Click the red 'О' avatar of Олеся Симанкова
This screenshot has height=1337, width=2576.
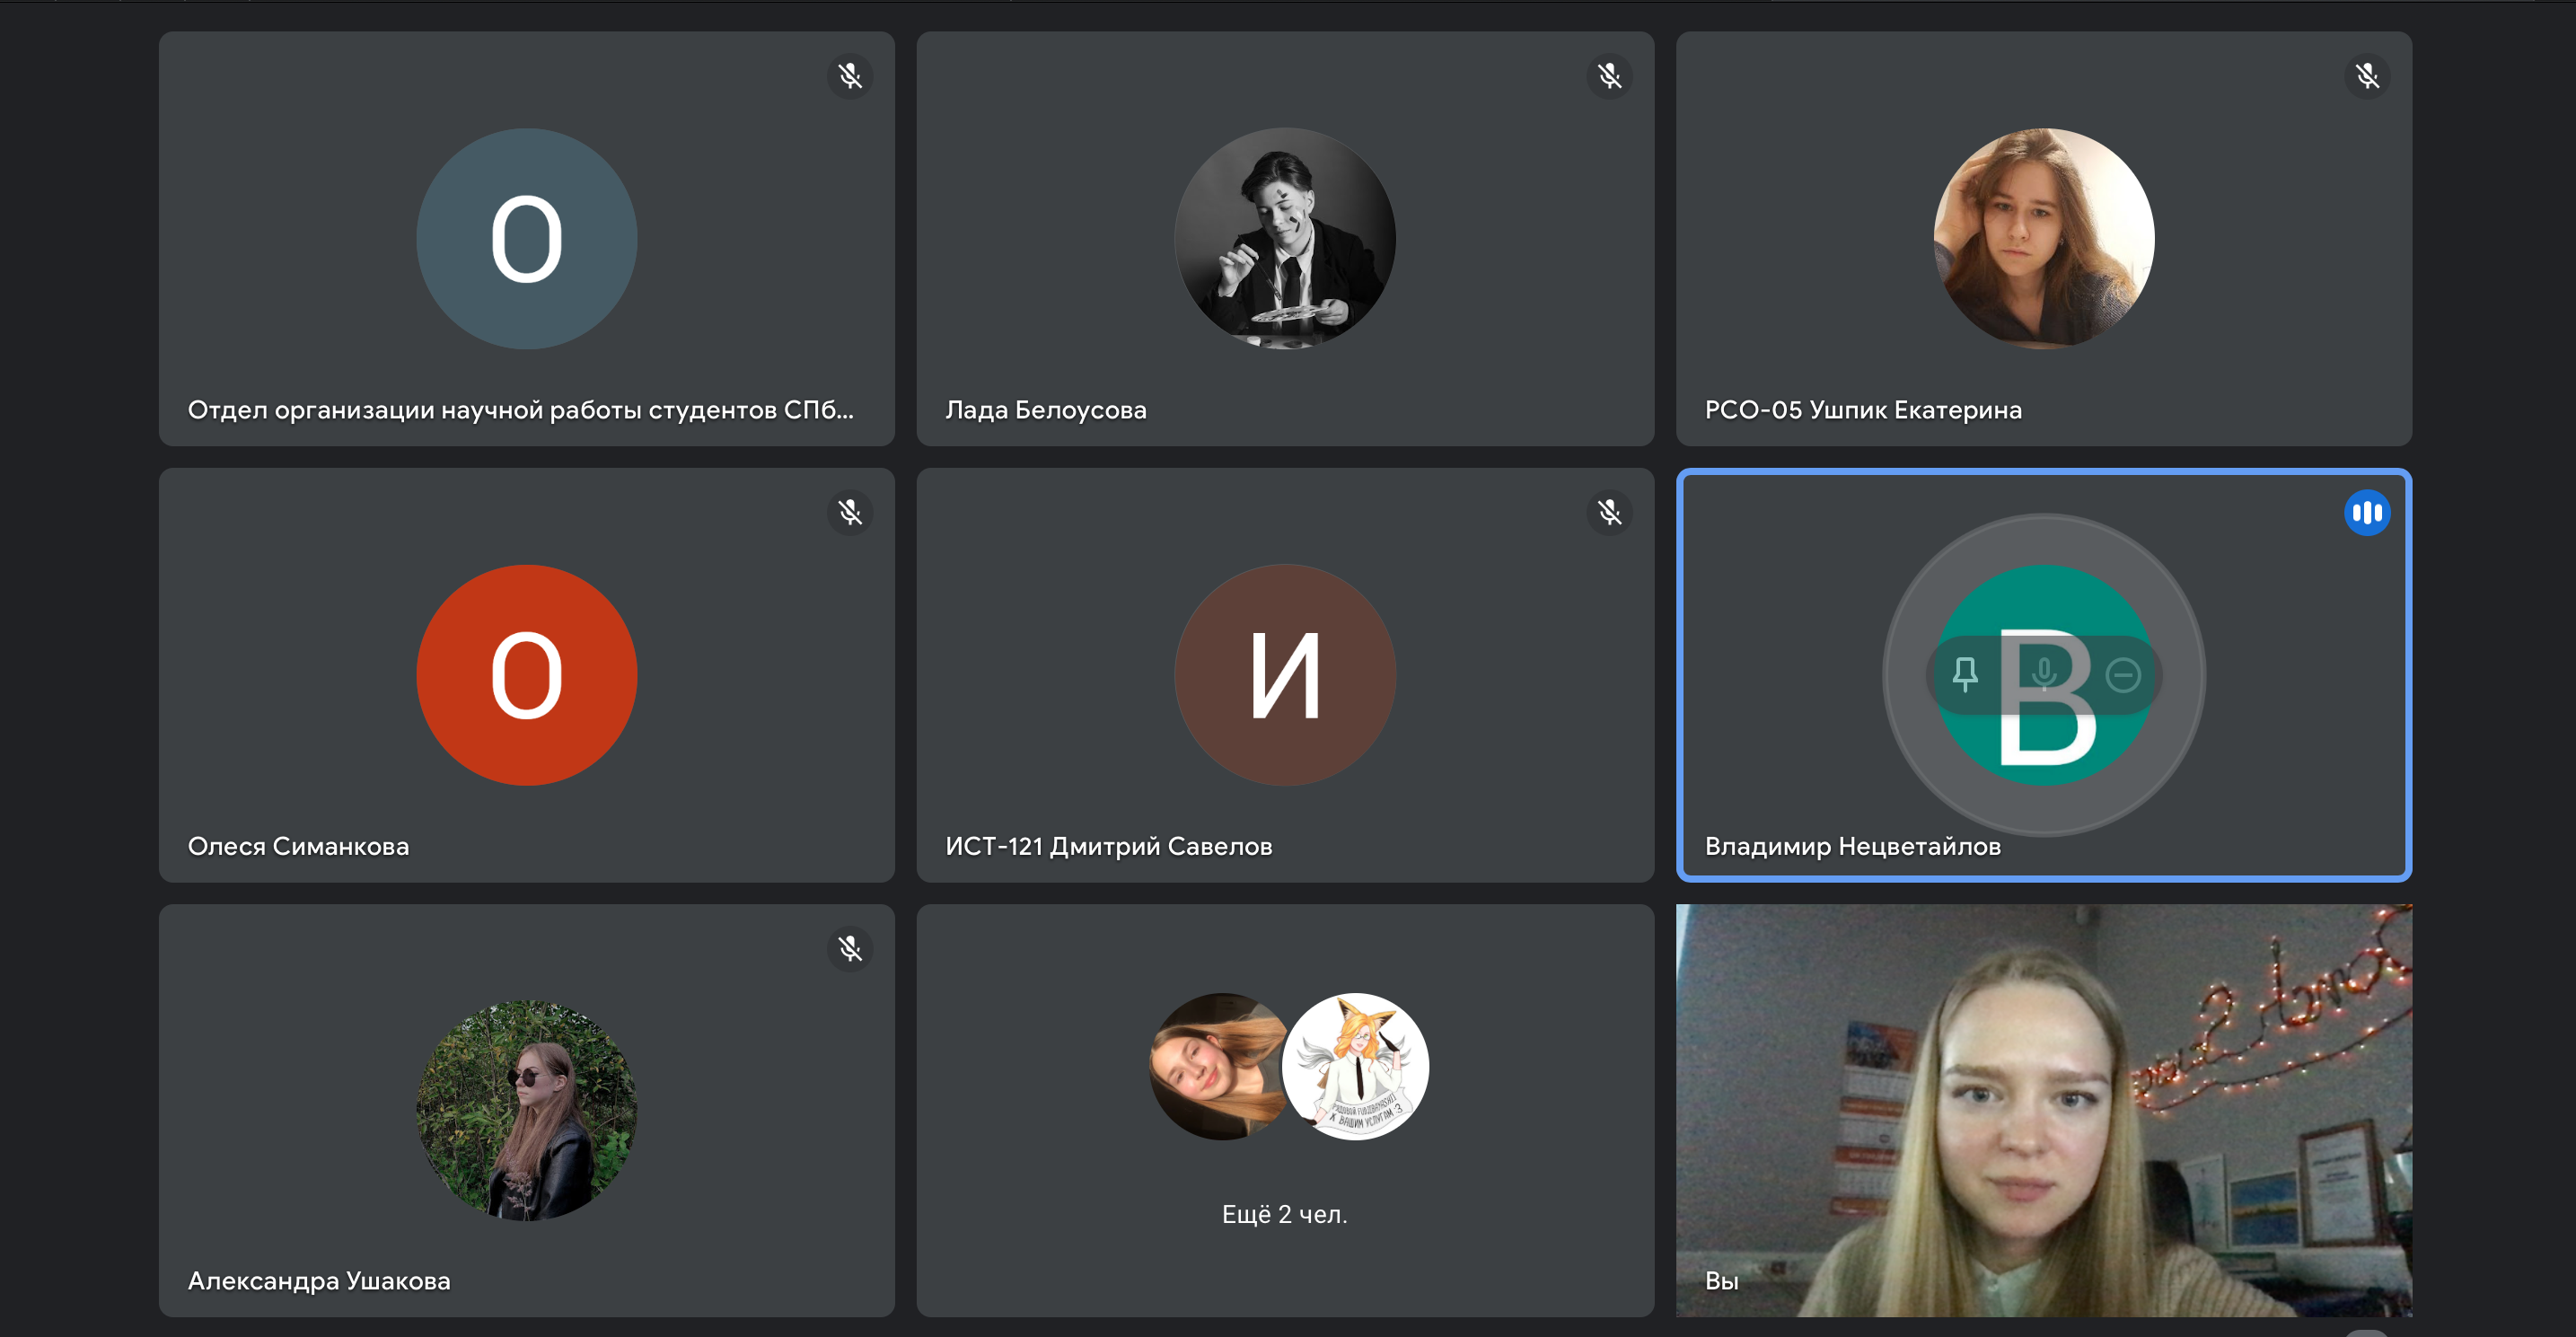[x=526, y=675]
